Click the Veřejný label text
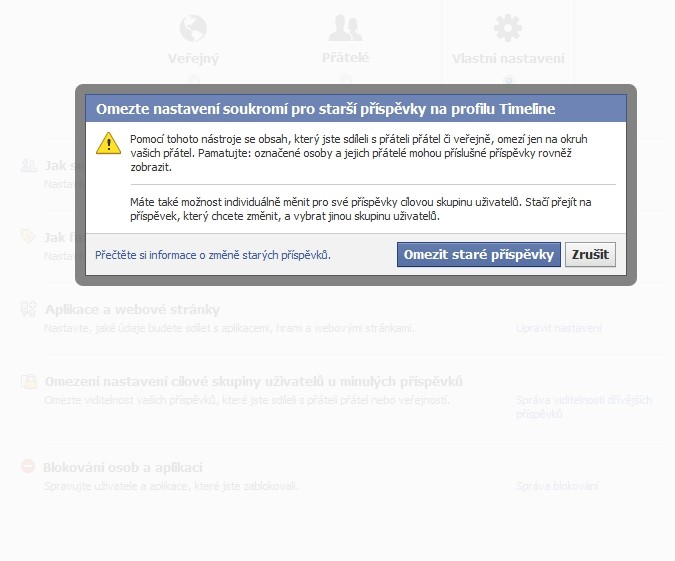The height and width of the screenshot is (561, 675). pos(193,58)
